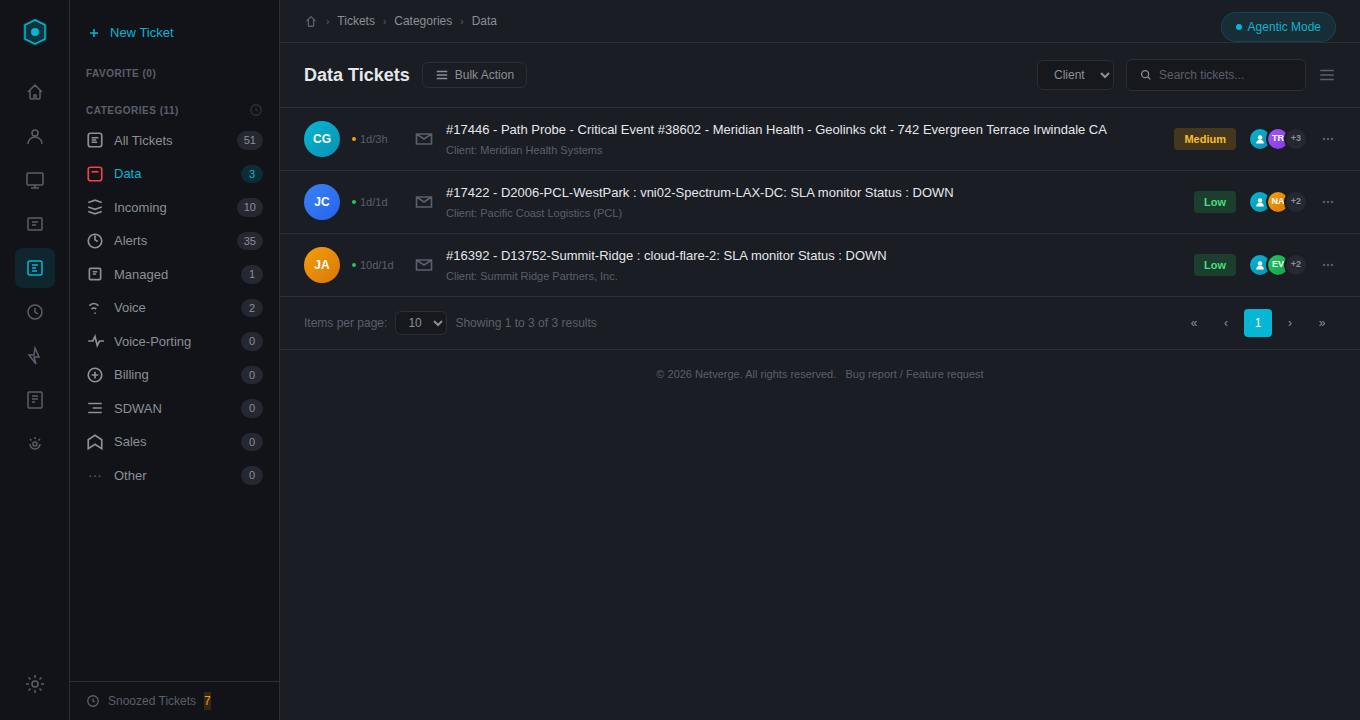Open the Bulk Action menu

[x=474, y=74]
